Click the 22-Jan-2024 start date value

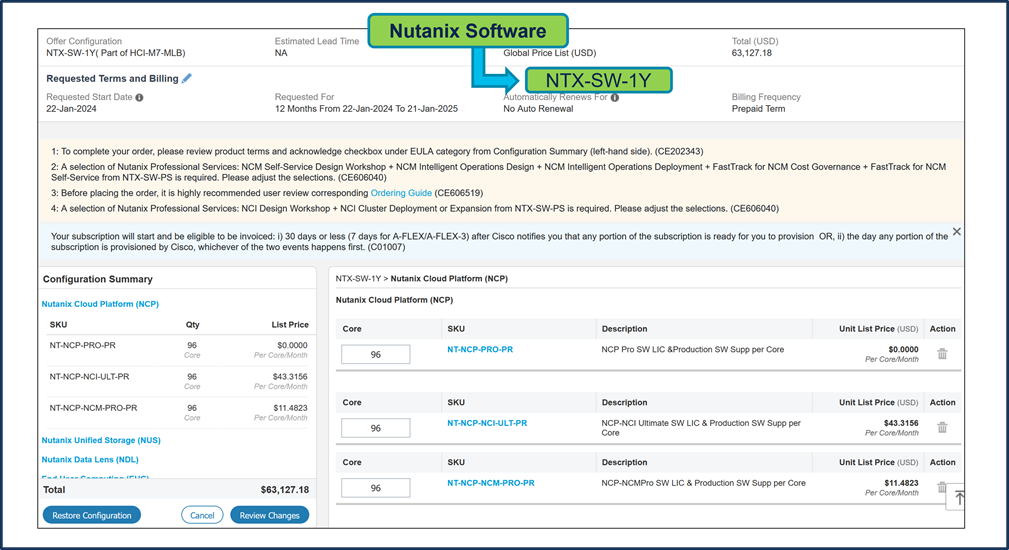point(71,109)
